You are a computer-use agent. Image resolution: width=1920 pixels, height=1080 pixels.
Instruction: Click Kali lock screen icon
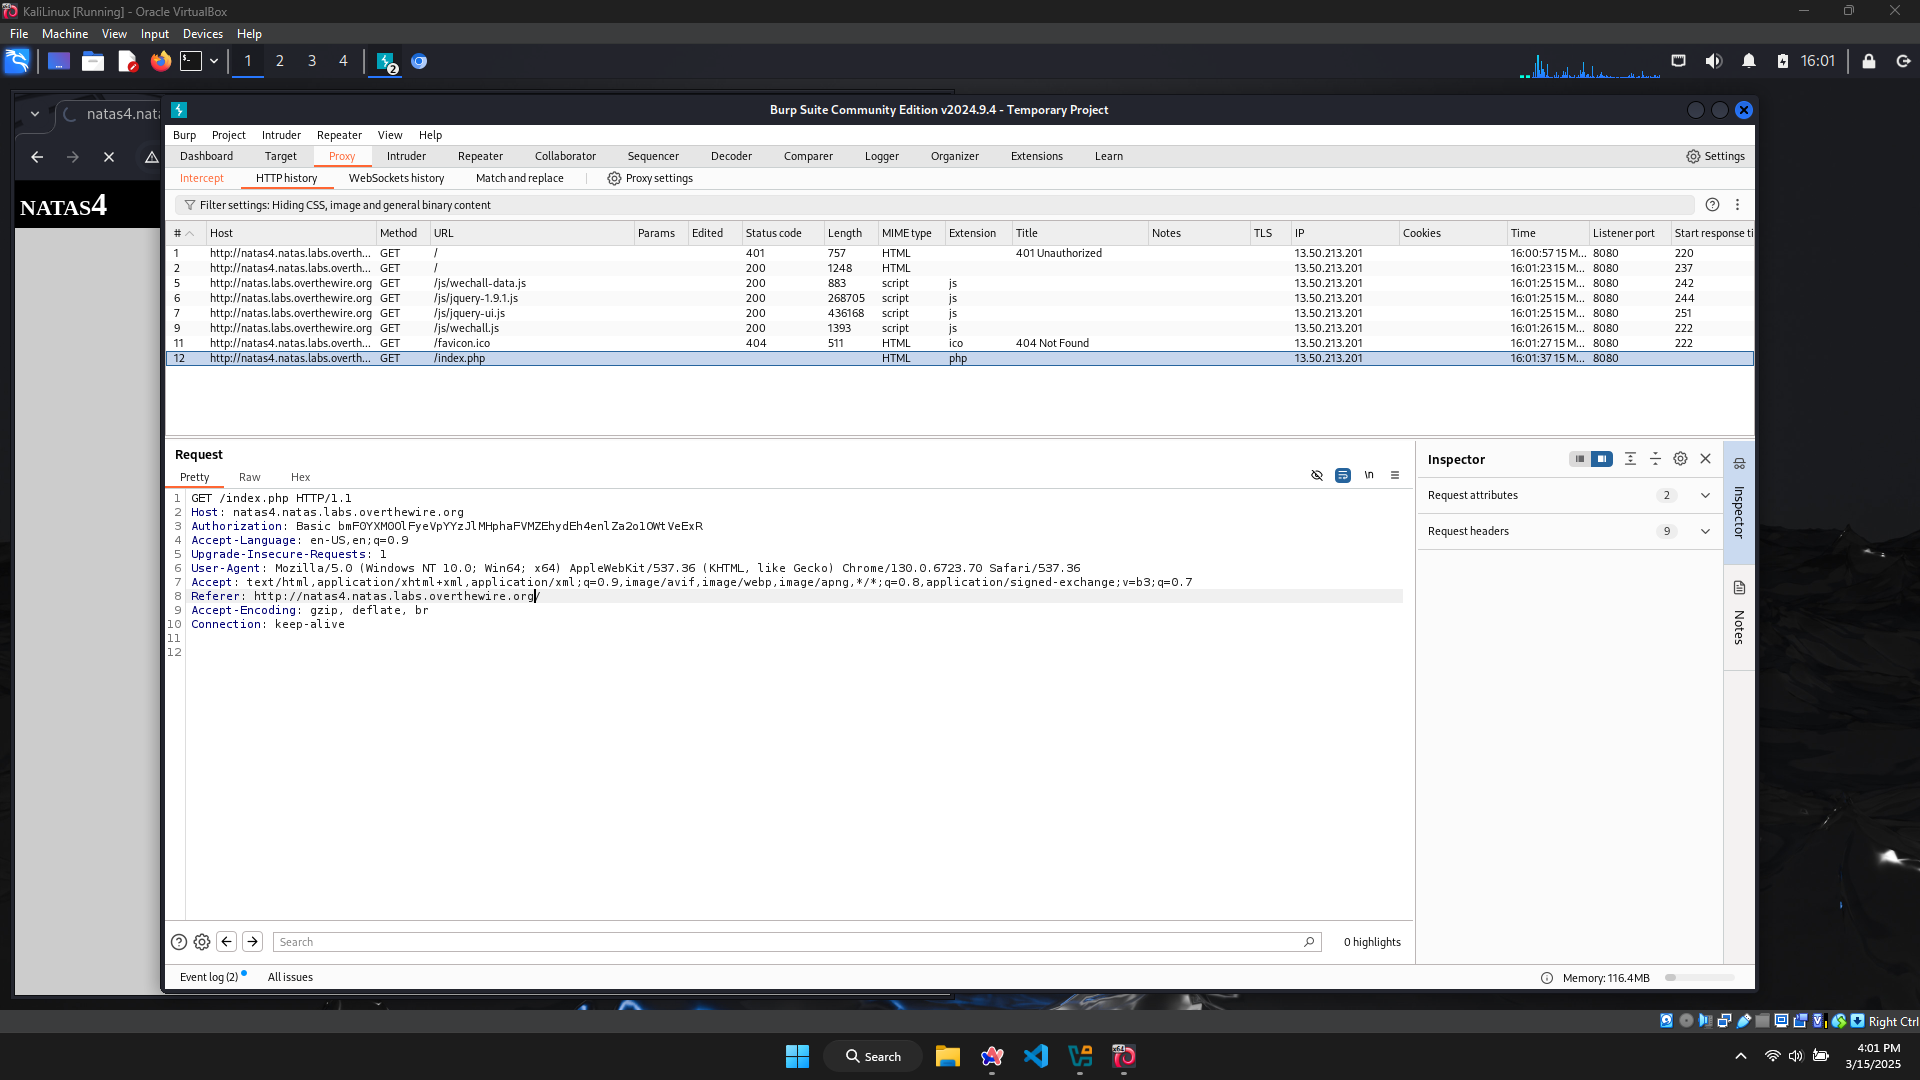(1869, 61)
